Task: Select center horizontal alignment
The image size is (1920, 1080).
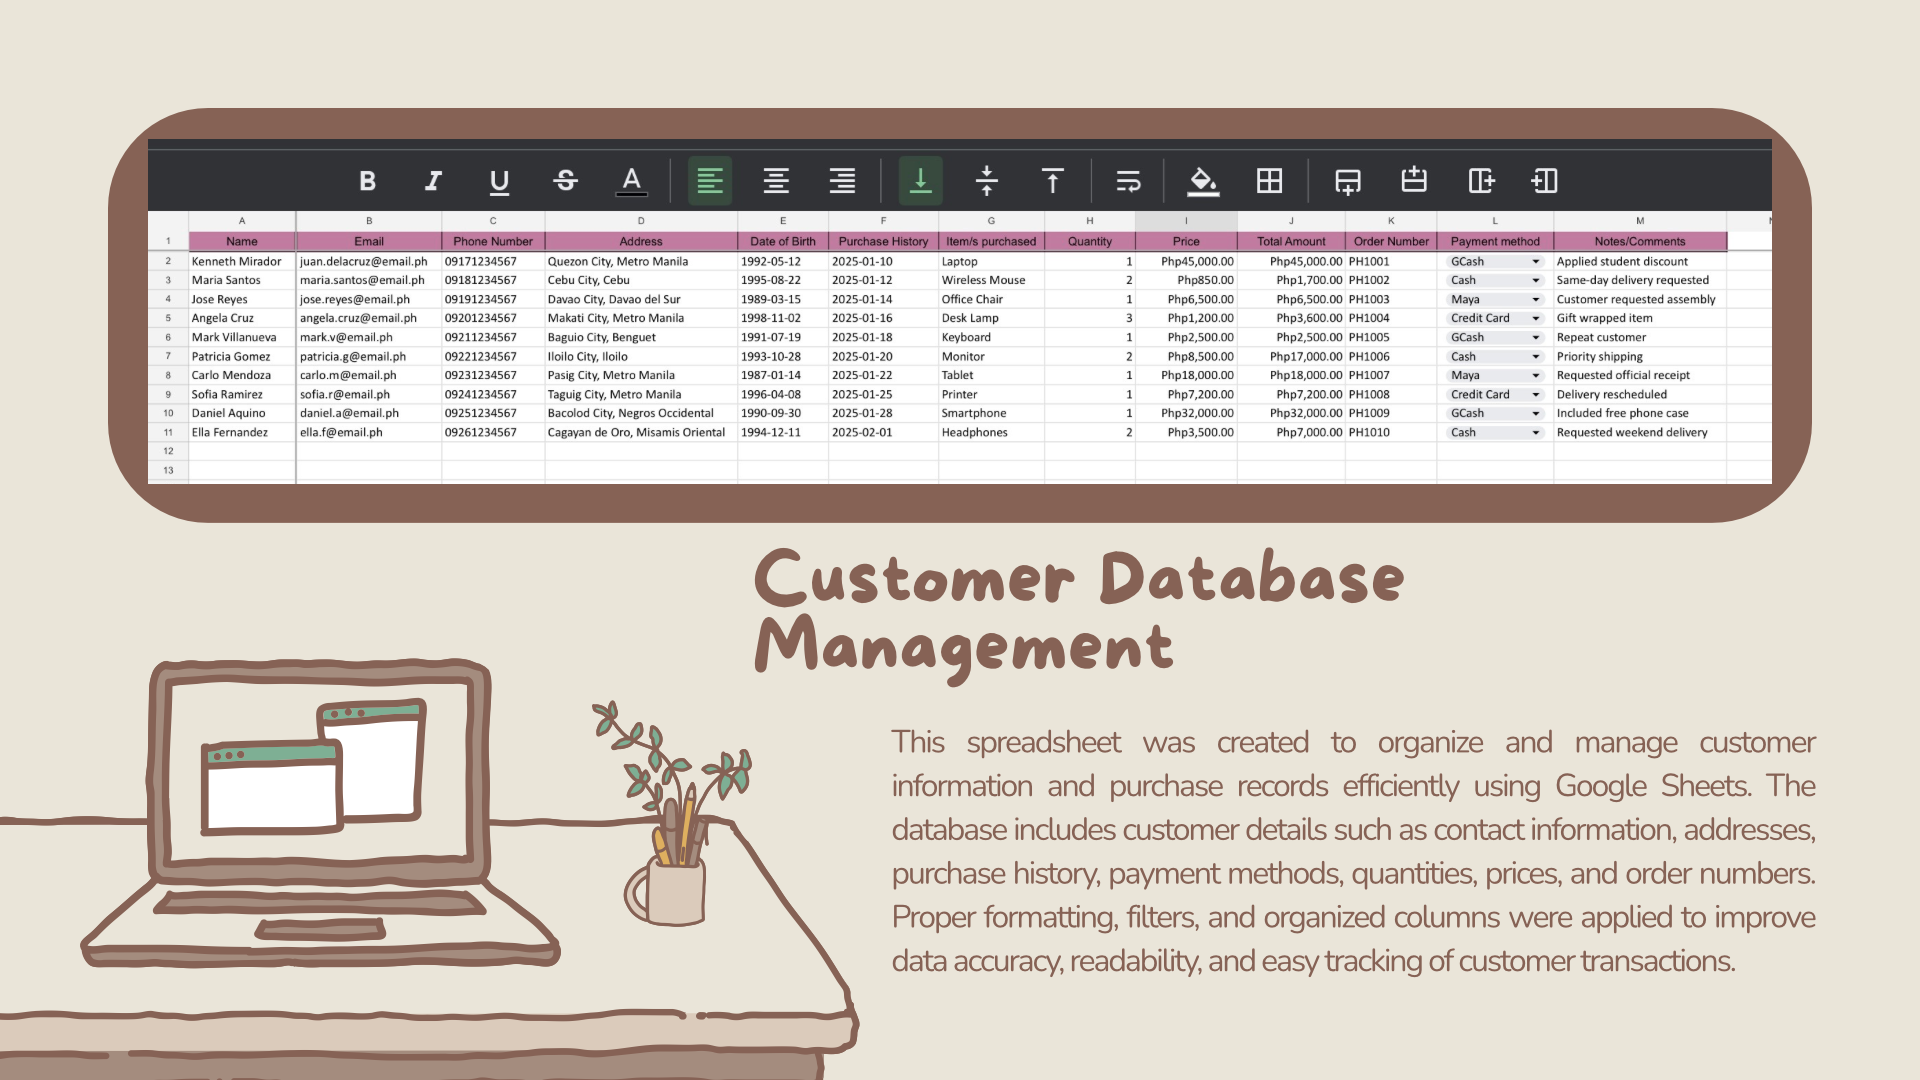Action: 776,181
